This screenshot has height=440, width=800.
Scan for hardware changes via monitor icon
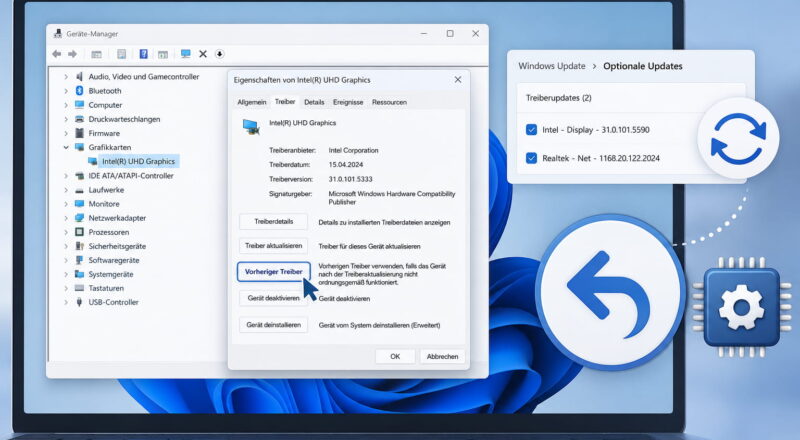coord(186,54)
